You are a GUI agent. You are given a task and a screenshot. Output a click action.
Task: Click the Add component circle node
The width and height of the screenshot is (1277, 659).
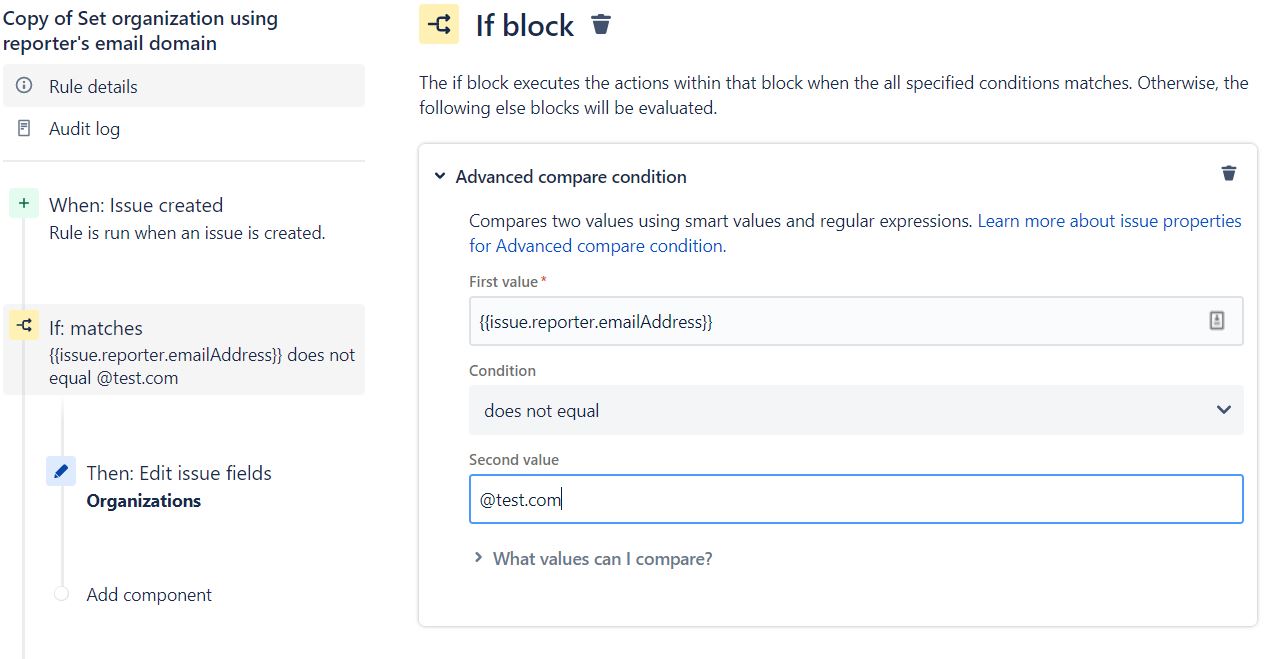pyautogui.click(x=61, y=594)
